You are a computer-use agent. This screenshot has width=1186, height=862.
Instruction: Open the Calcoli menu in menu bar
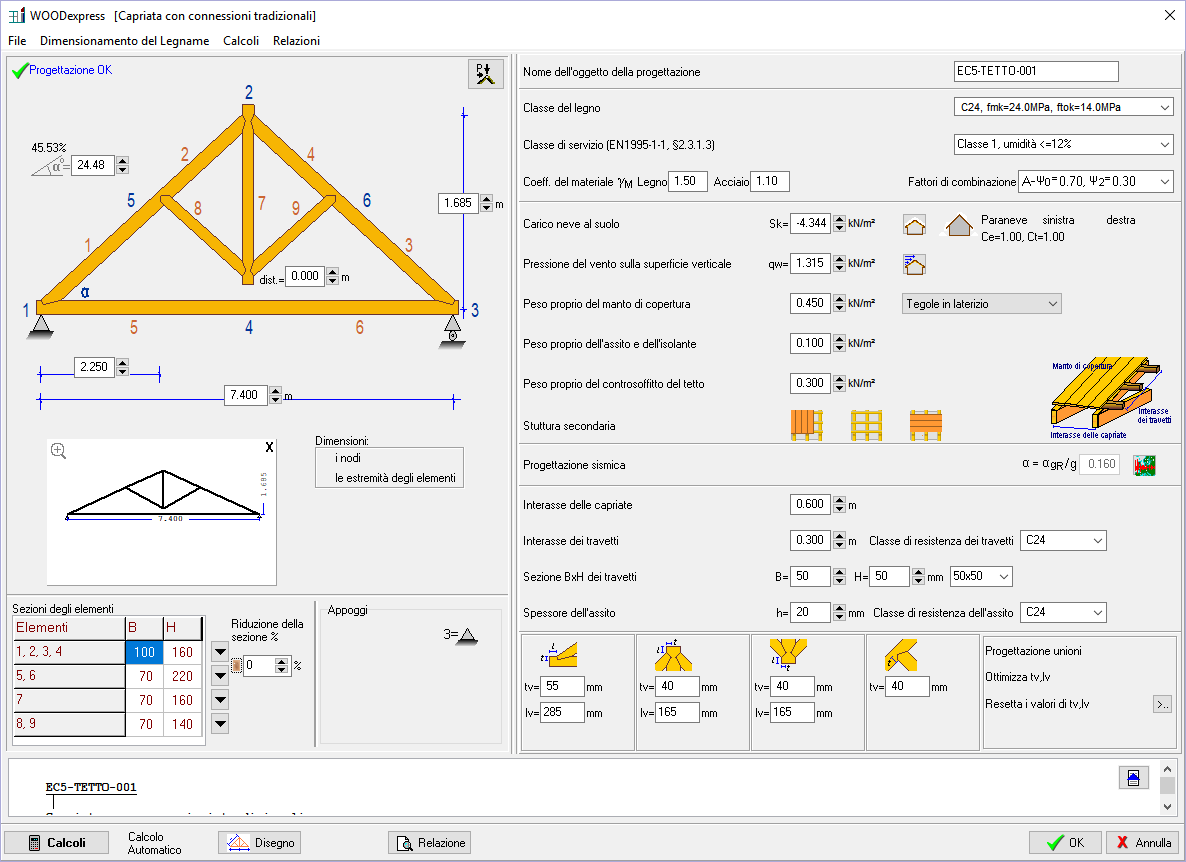[241, 41]
